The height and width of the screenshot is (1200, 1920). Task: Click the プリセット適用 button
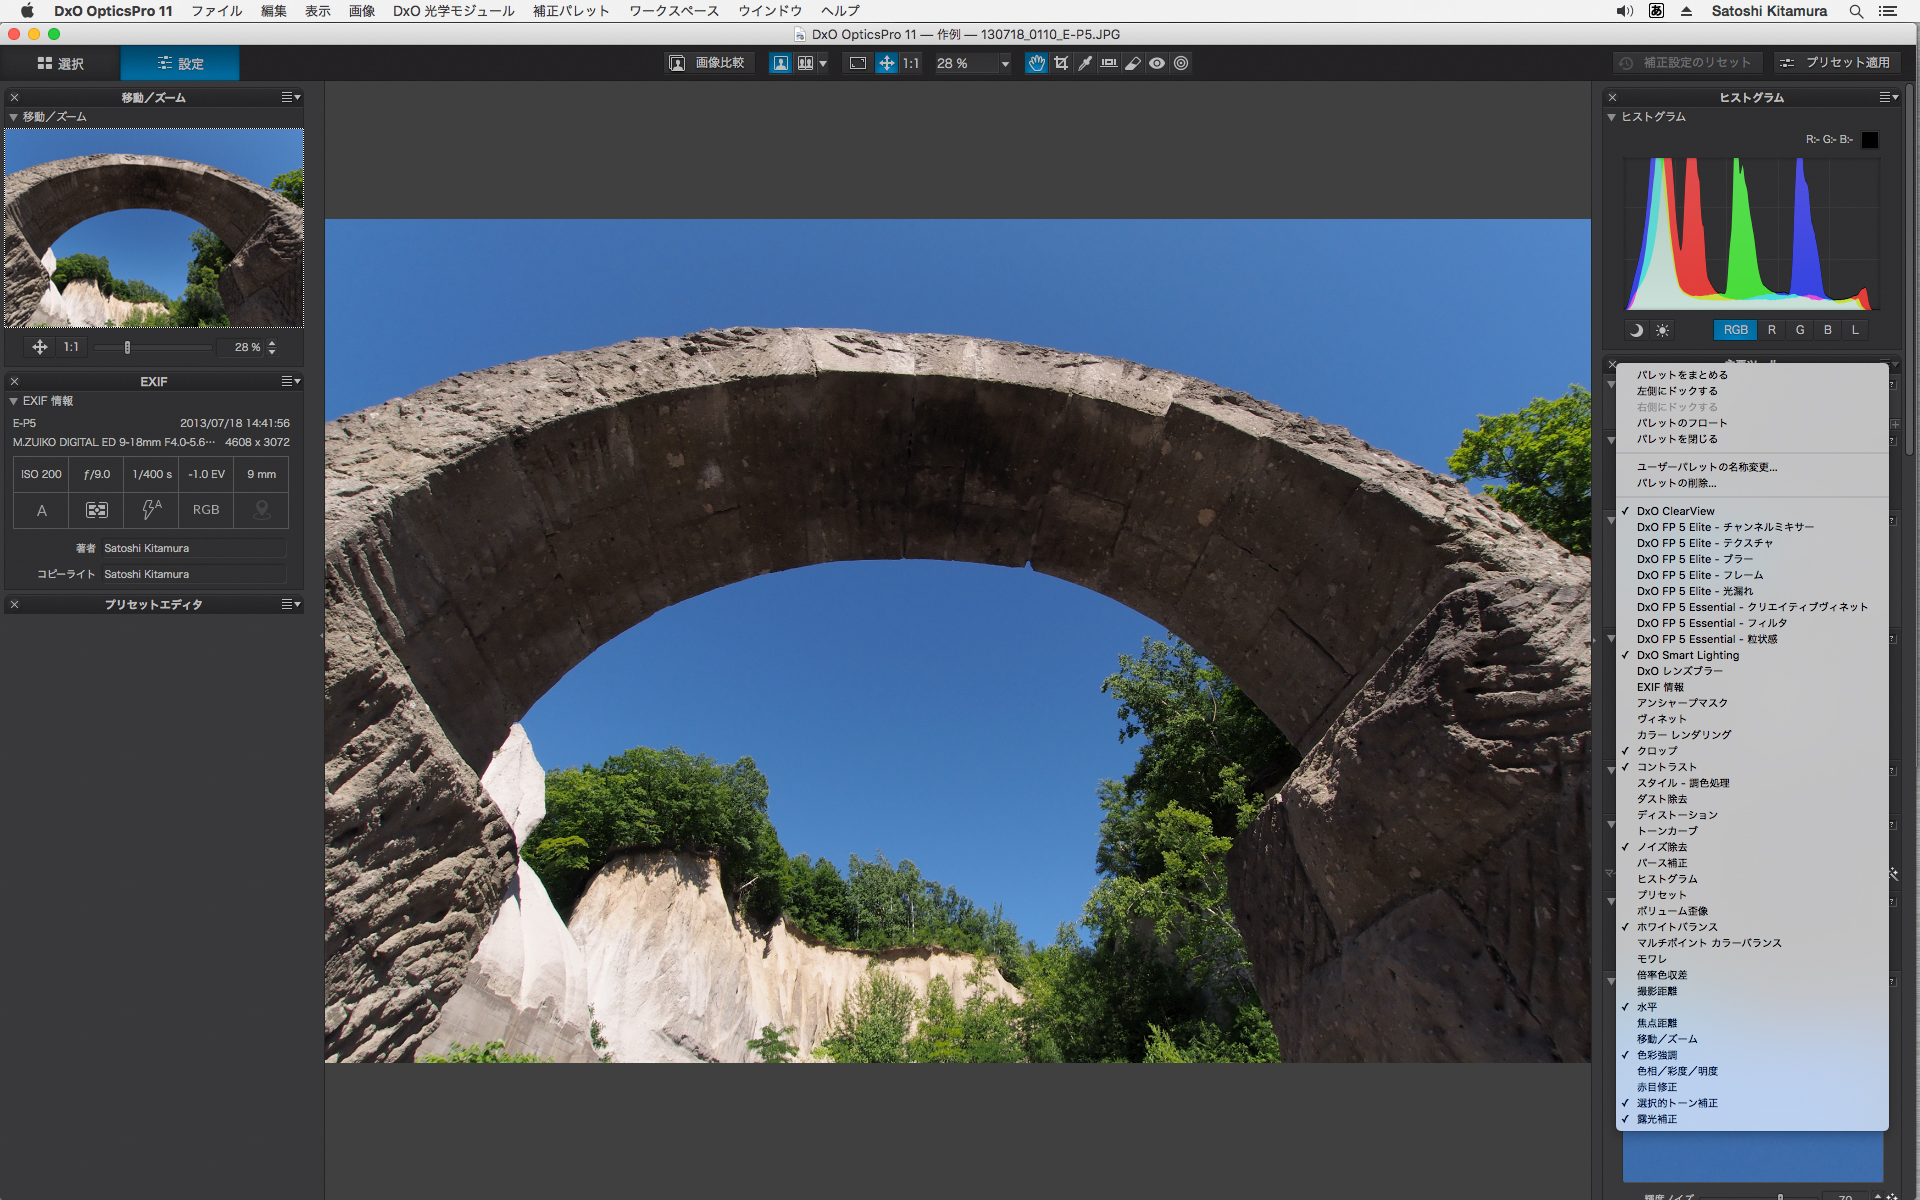click(x=1836, y=62)
